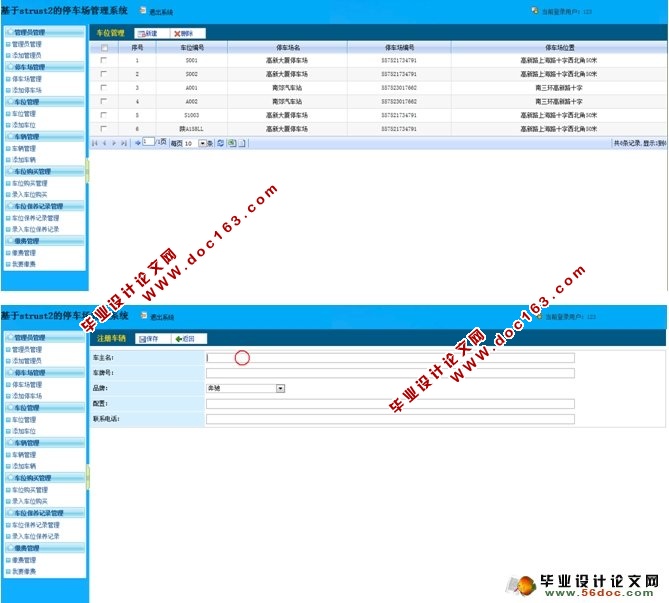Open 添加管理员 link on 车位管理 page sidebar
Screen dimensions: 669x603
coord(26,55)
